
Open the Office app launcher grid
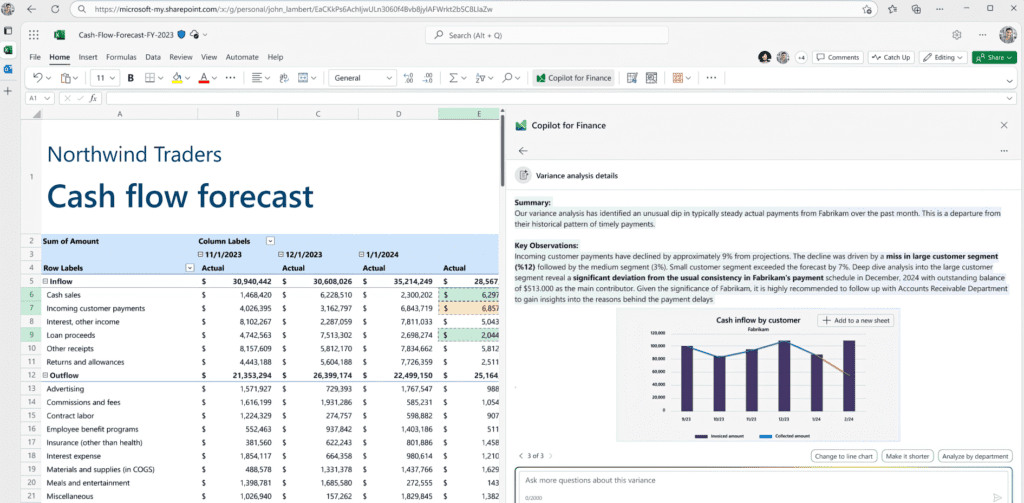pos(34,35)
